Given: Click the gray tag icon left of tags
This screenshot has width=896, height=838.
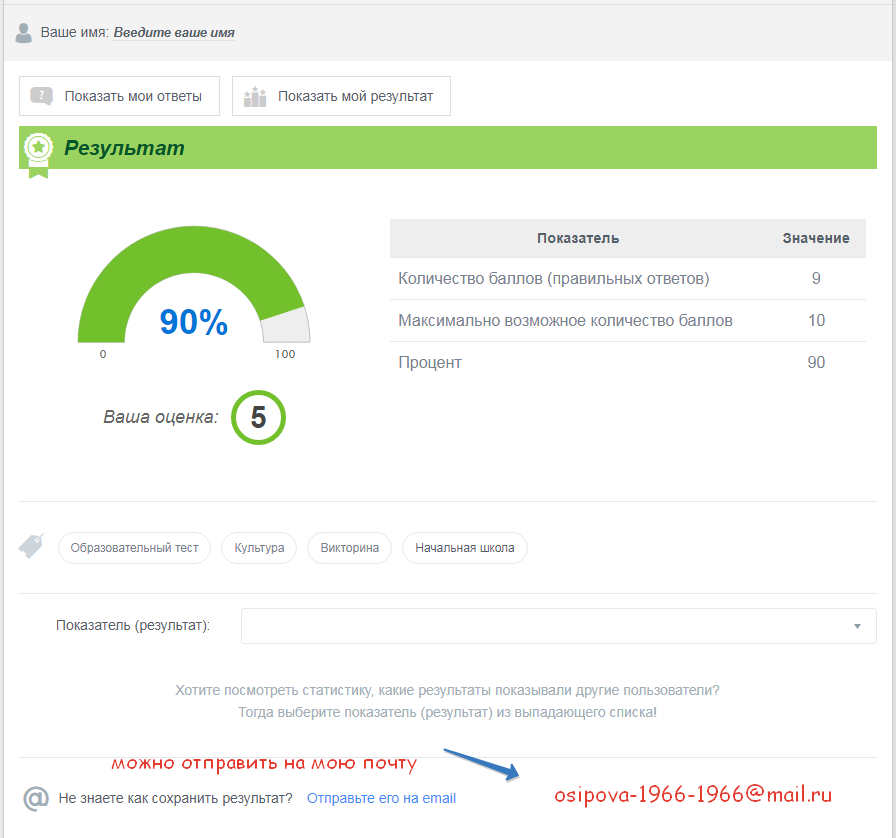Looking at the screenshot, I should (x=31, y=546).
